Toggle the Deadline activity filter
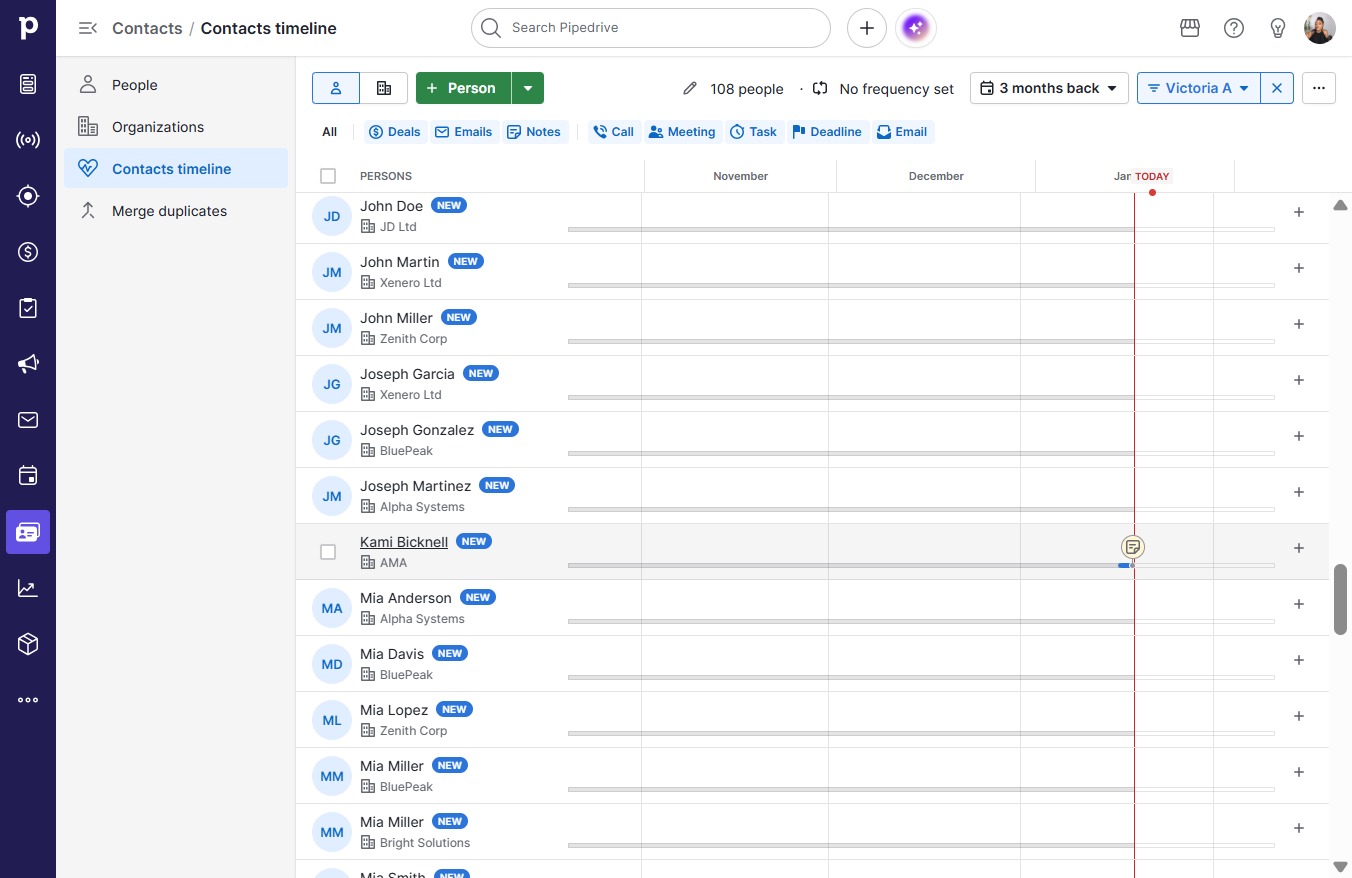1352x878 pixels. (x=827, y=132)
